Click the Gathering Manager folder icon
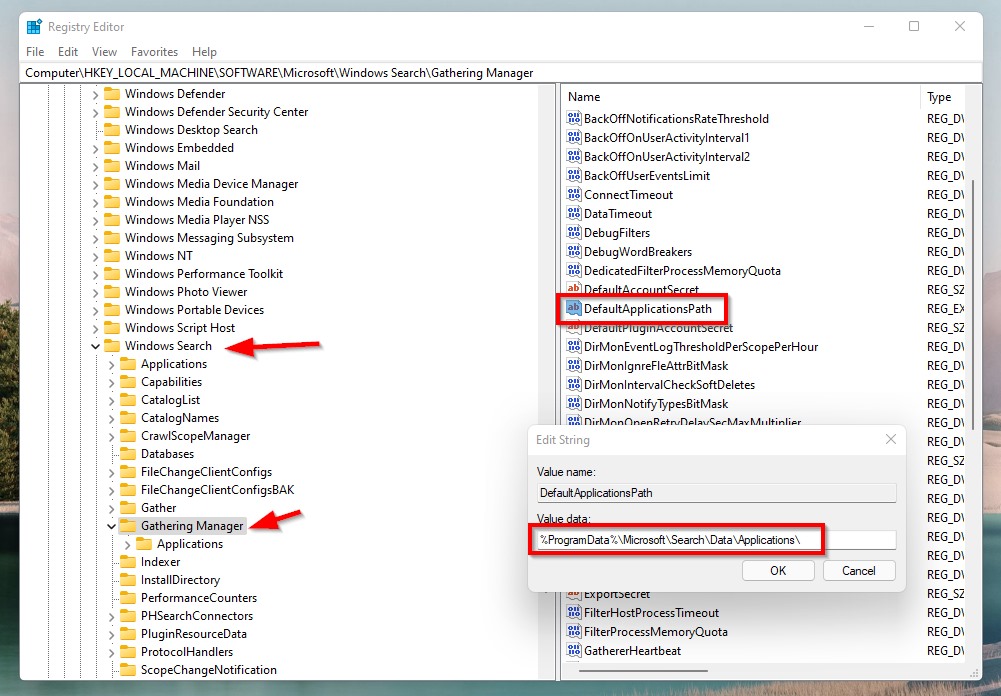 (128, 526)
